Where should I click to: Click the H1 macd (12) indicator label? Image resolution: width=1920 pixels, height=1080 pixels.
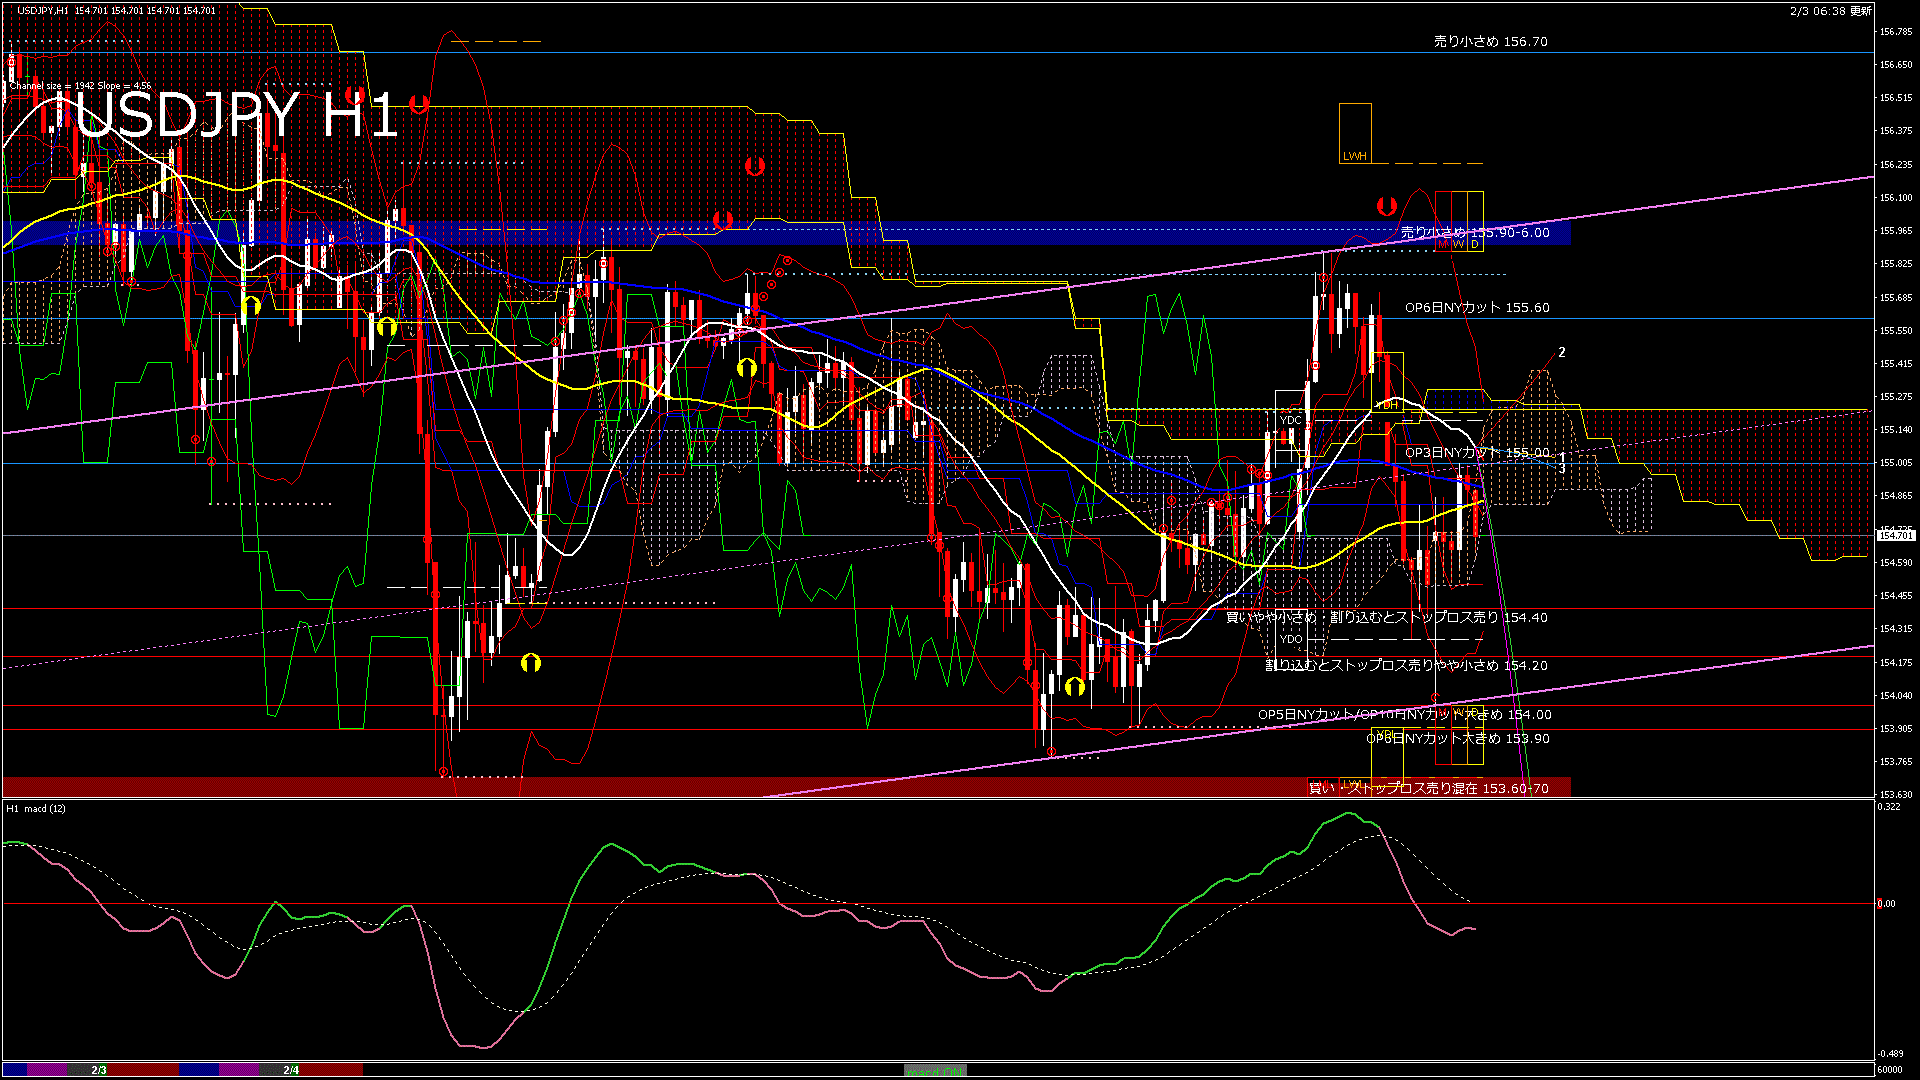36,808
